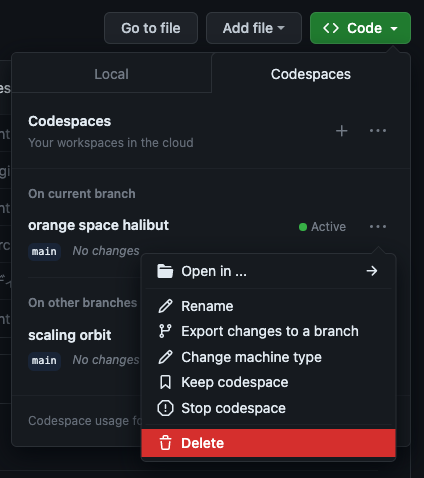Open Codespaces header three-dot options menu
This screenshot has height=478, width=424.
[378, 131]
